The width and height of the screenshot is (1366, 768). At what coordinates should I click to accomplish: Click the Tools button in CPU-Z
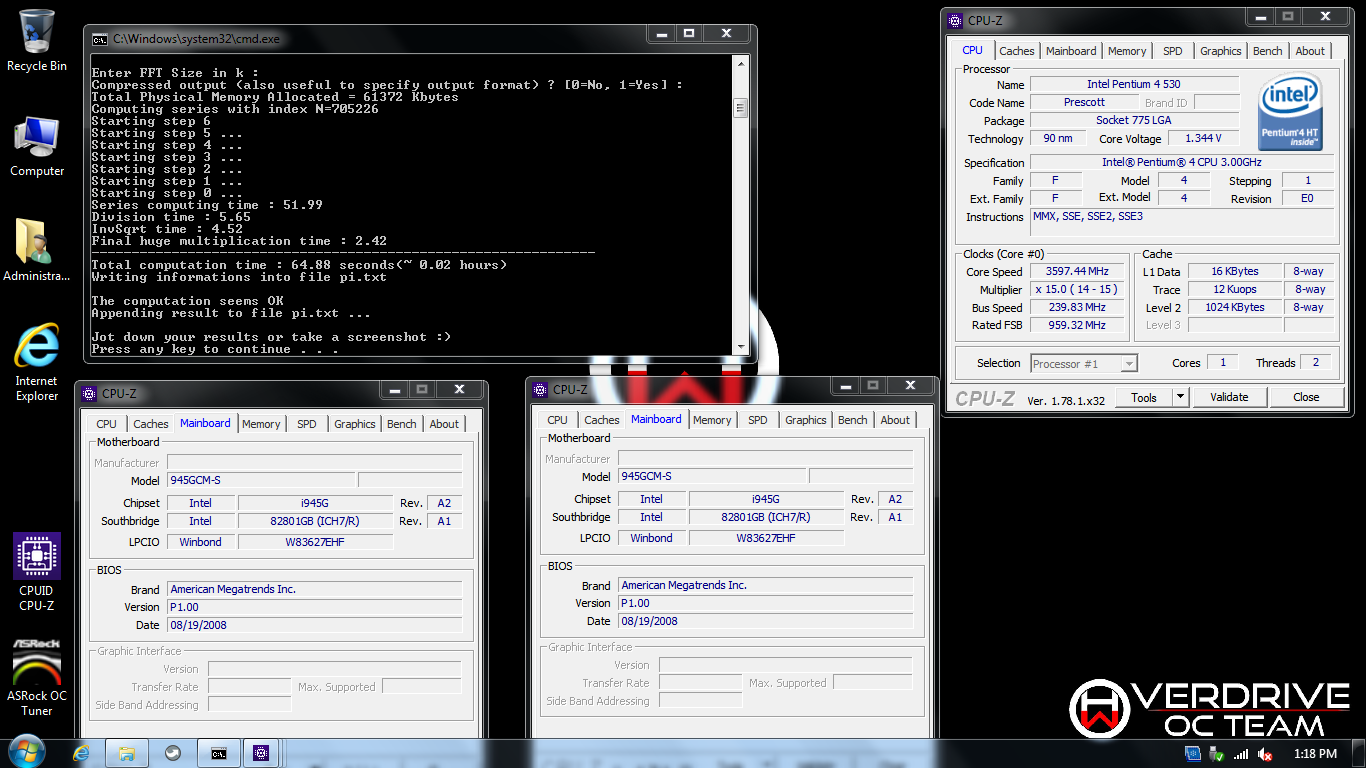coord(1144,397)
